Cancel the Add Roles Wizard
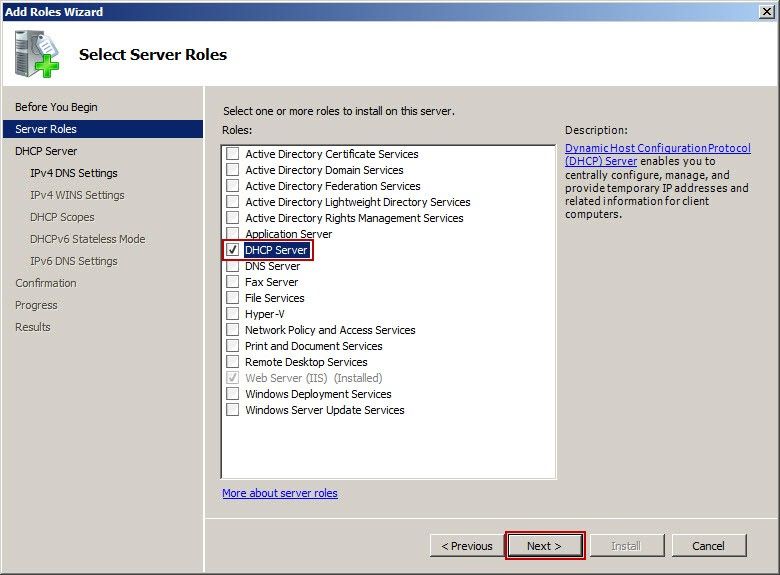This screenshot has width=780, height=575. click(x=708, y=546)
